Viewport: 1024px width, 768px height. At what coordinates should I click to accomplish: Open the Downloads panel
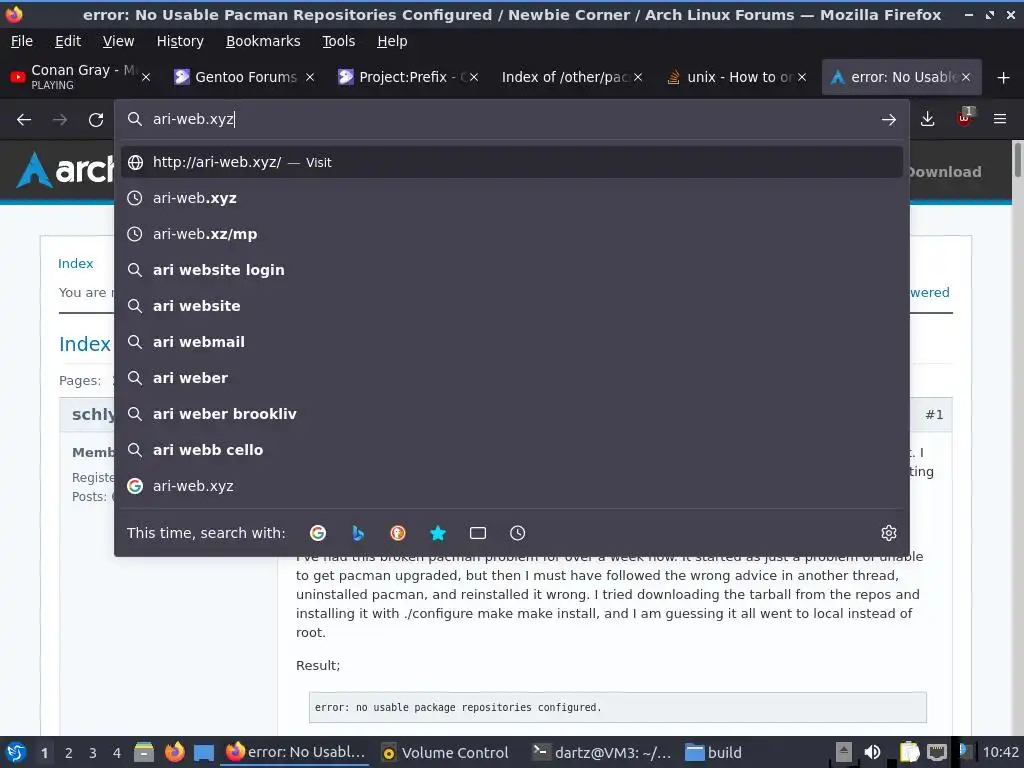(x=927, y=119)
